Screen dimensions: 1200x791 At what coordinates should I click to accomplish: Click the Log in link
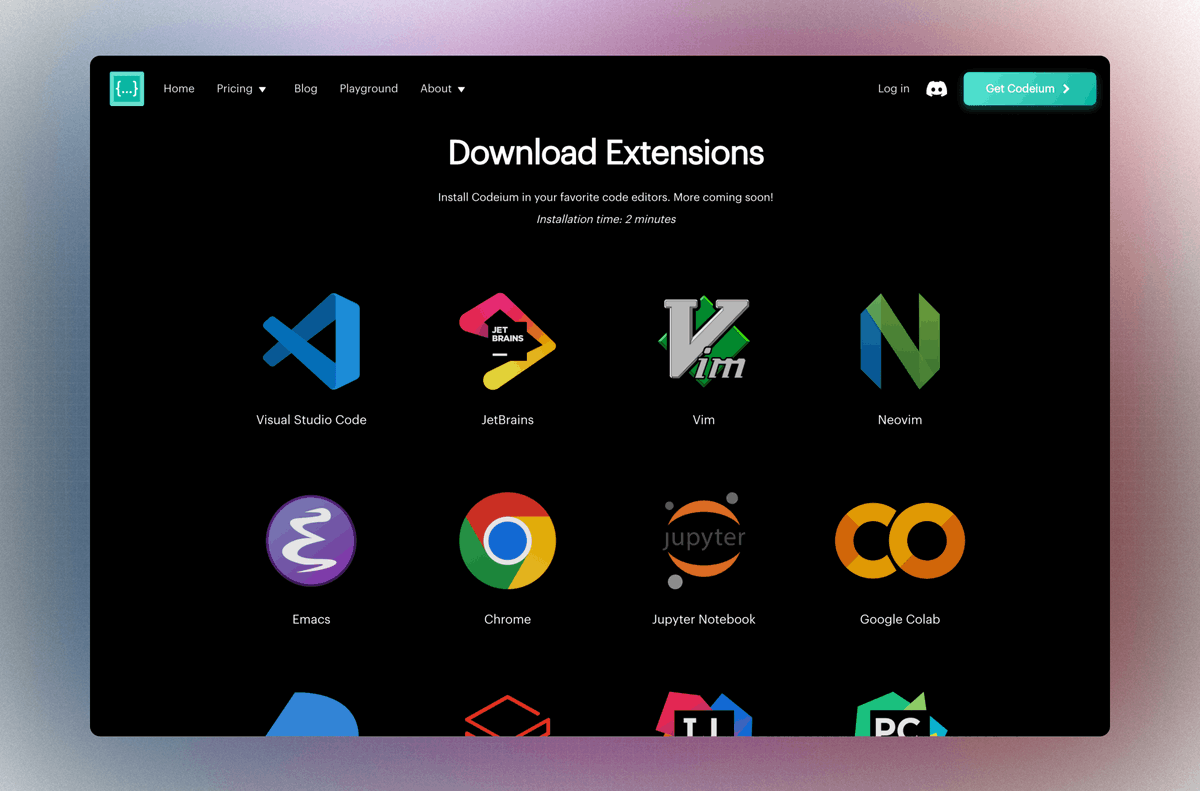[894, 89]
